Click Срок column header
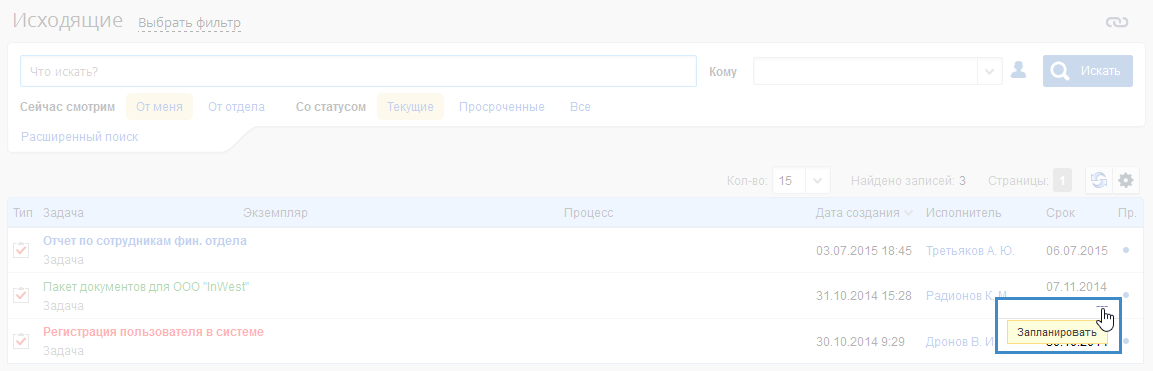The height and width of the screenshot is (371, 1153). point(1060,213)
